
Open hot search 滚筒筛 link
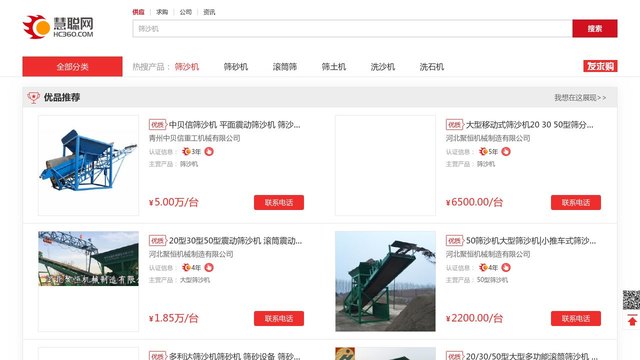[x=284, y=67]
